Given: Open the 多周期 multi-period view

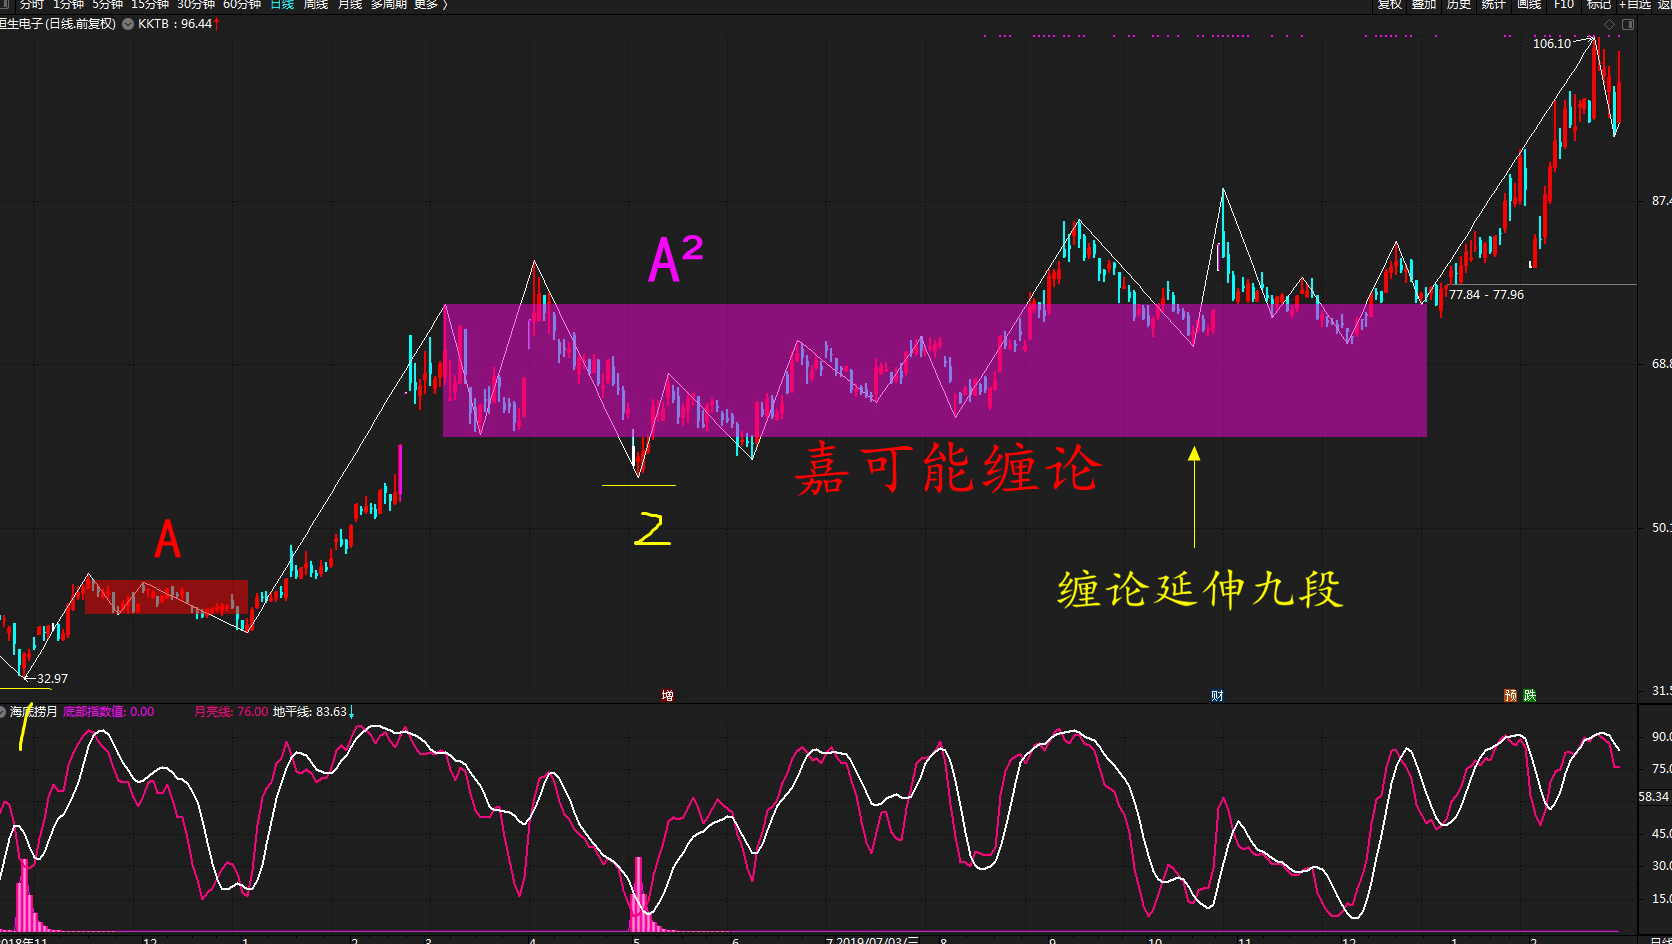Looking at the screenshot, I should point(389,4).
